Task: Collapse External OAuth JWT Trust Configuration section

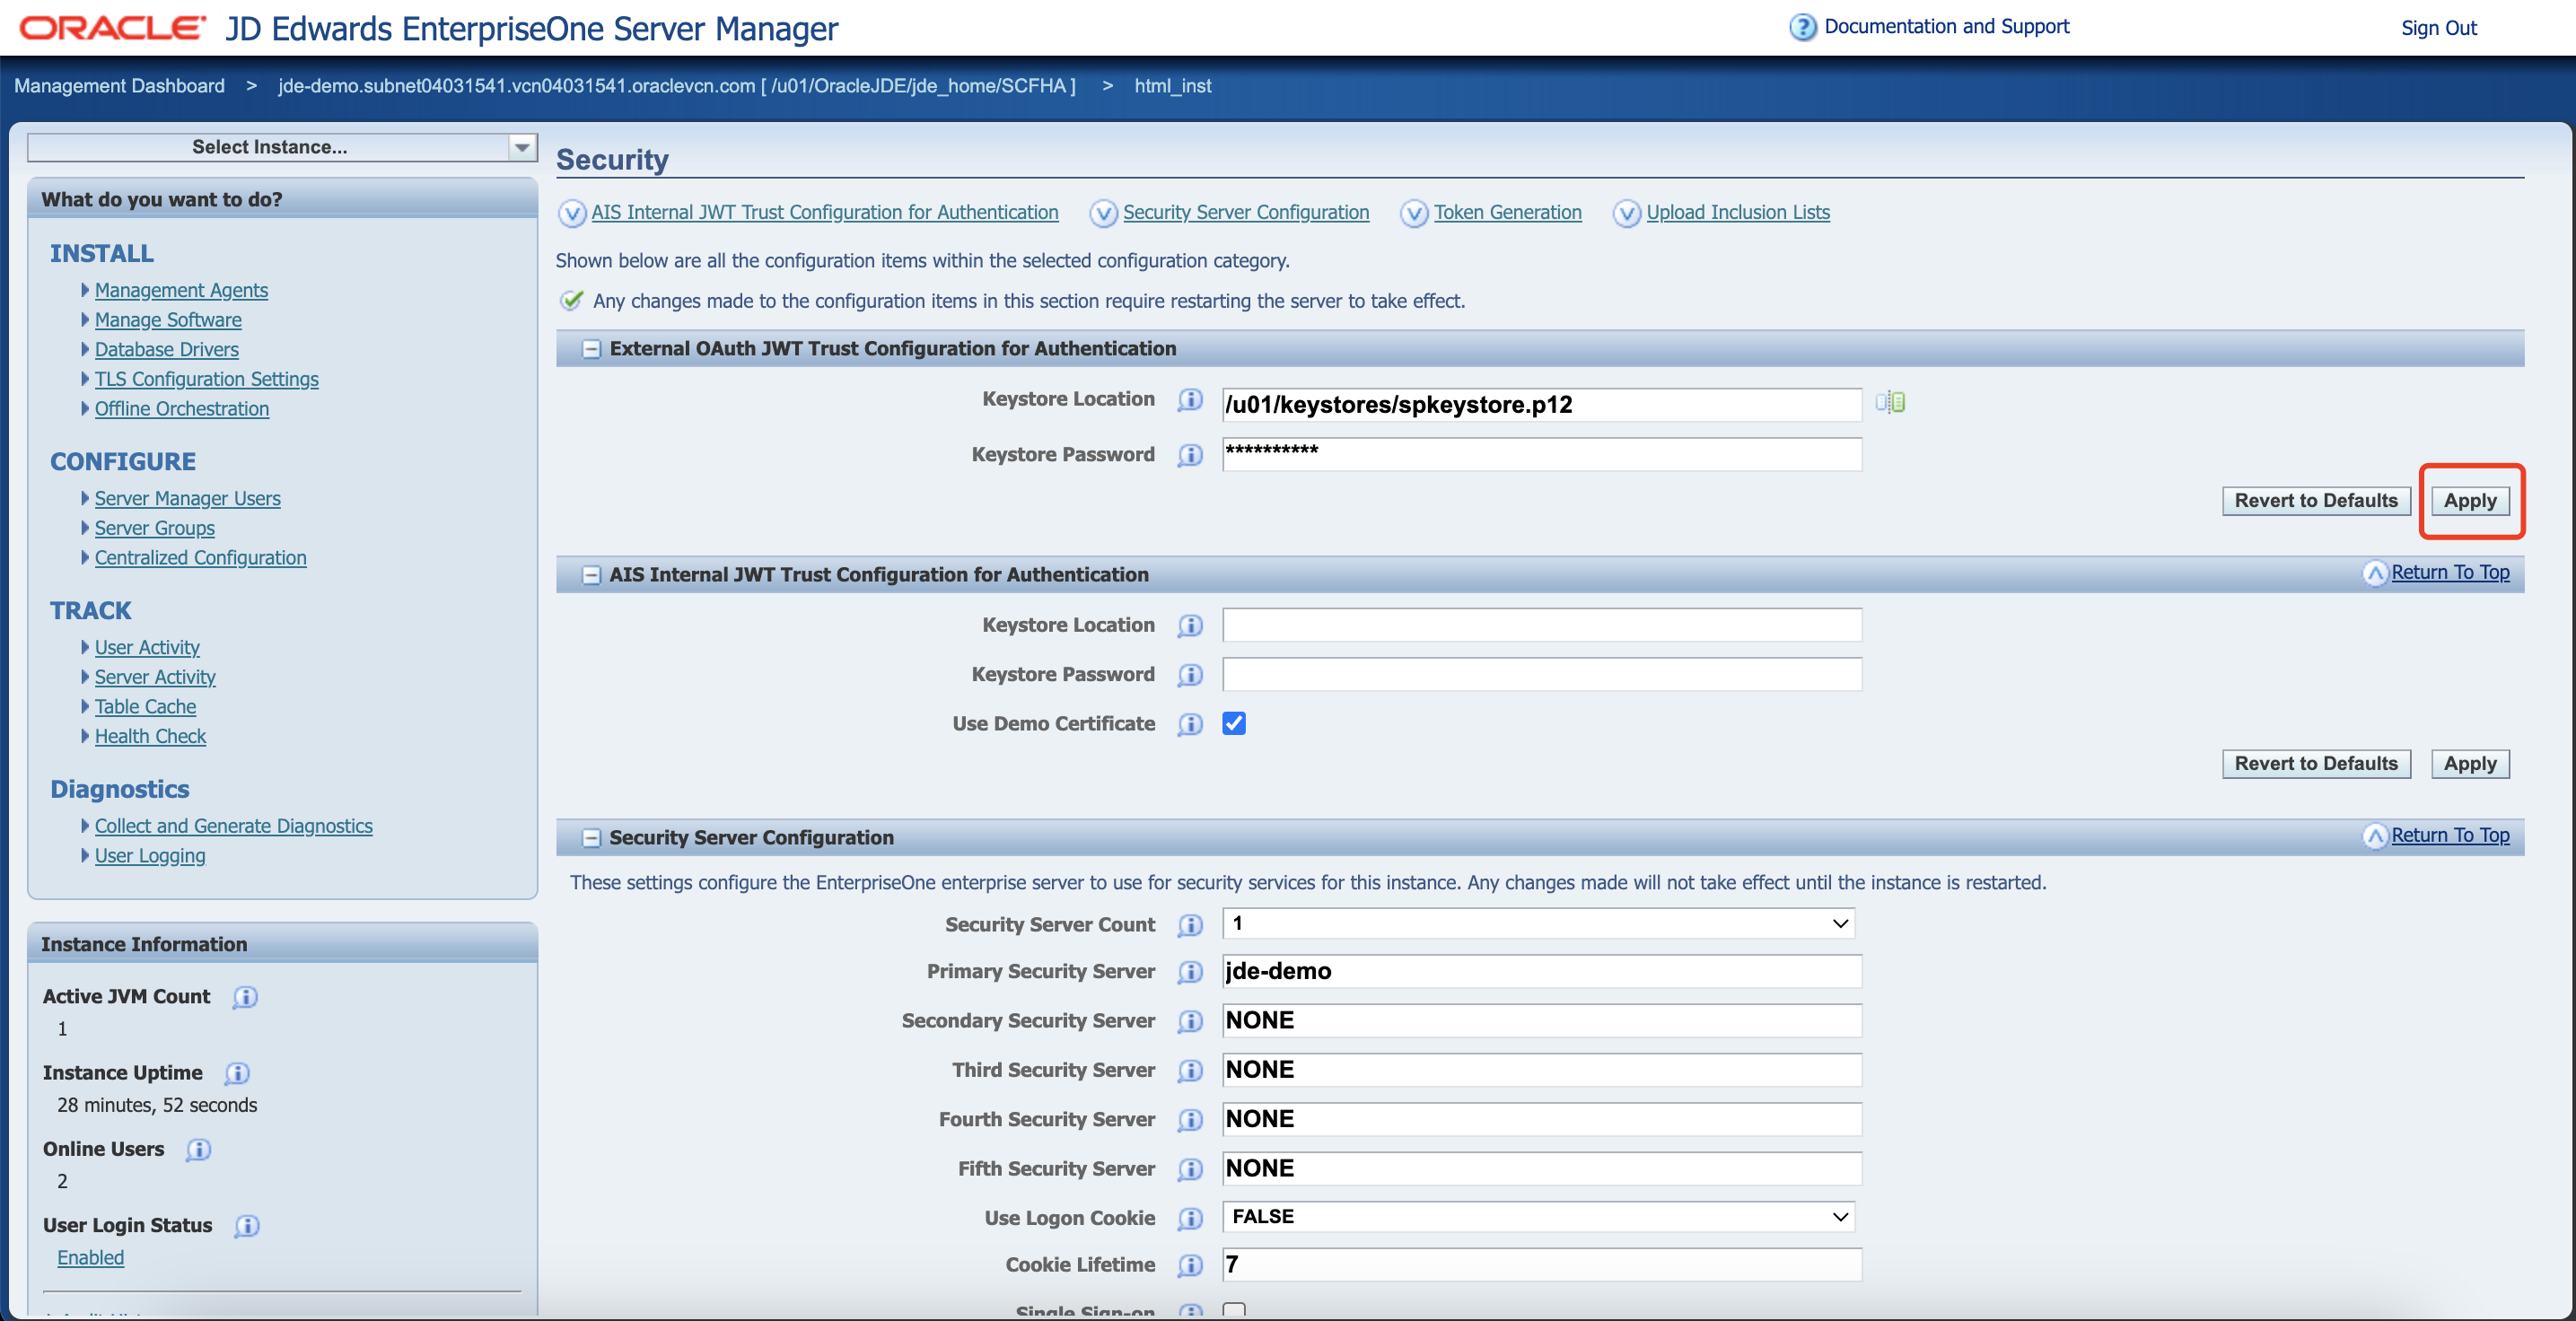Action: [x=591, y=349]
